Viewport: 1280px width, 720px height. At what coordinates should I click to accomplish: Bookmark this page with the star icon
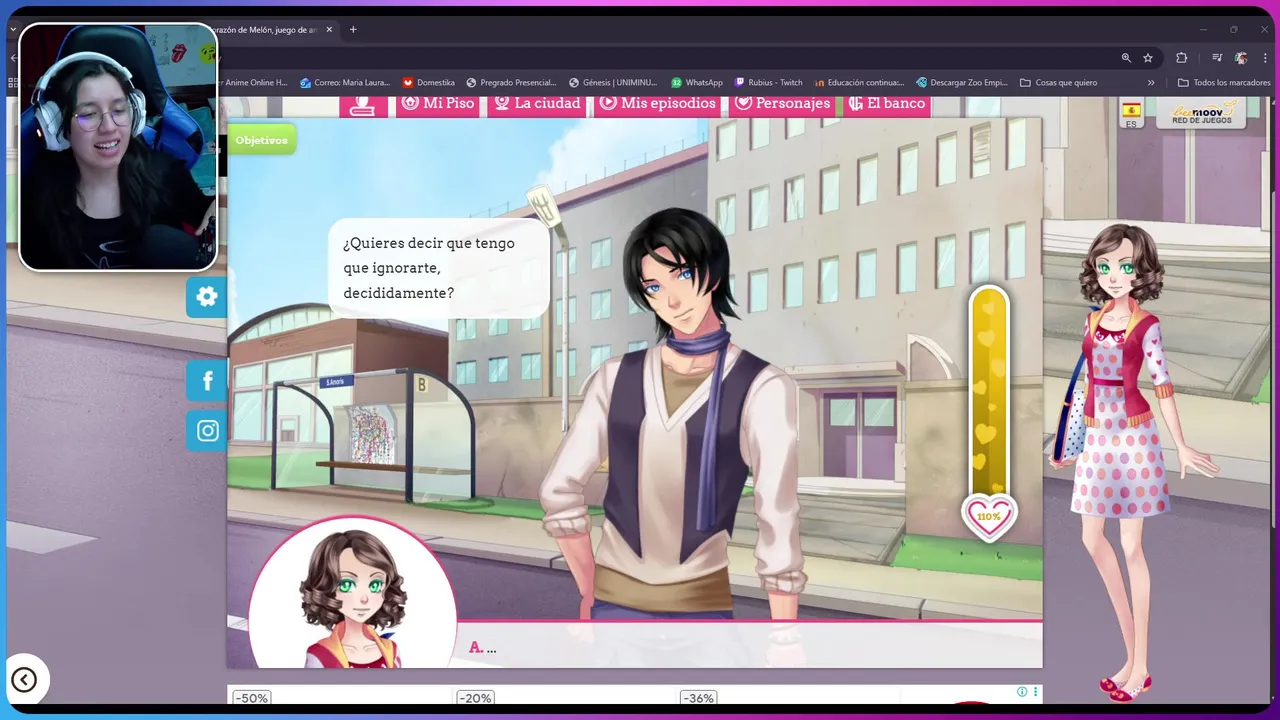tap(1148, 58)
